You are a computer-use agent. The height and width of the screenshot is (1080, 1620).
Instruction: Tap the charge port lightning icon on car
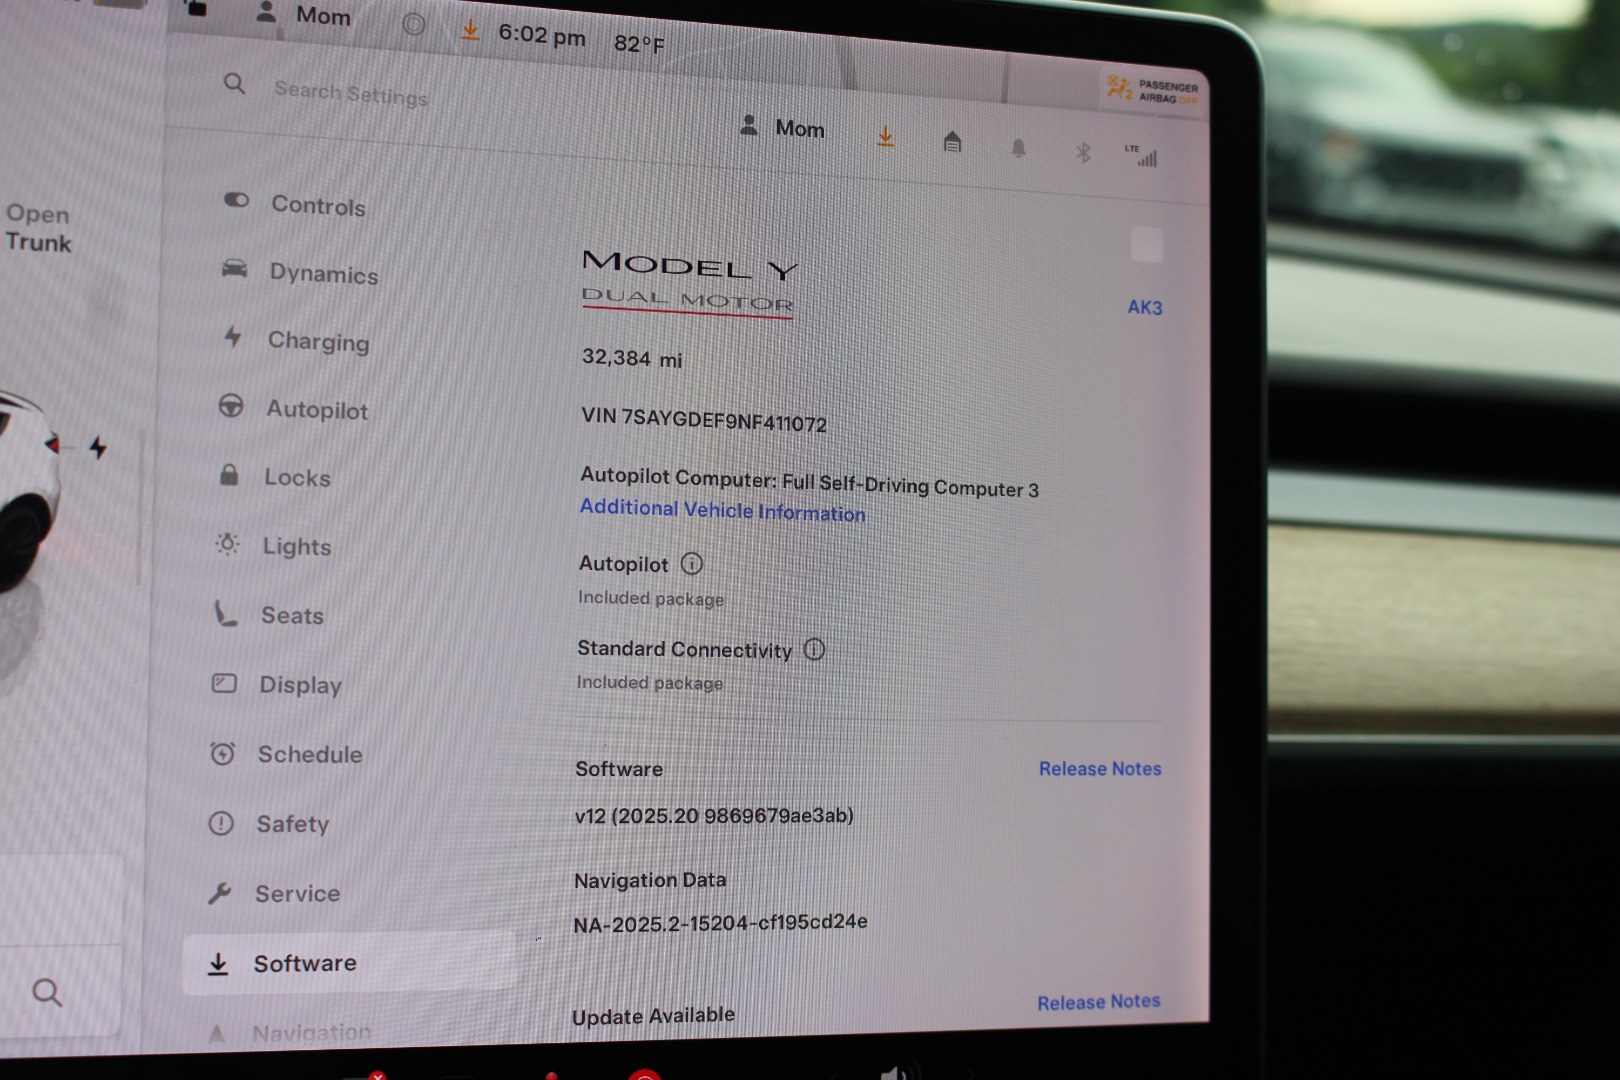pos(98,447)
